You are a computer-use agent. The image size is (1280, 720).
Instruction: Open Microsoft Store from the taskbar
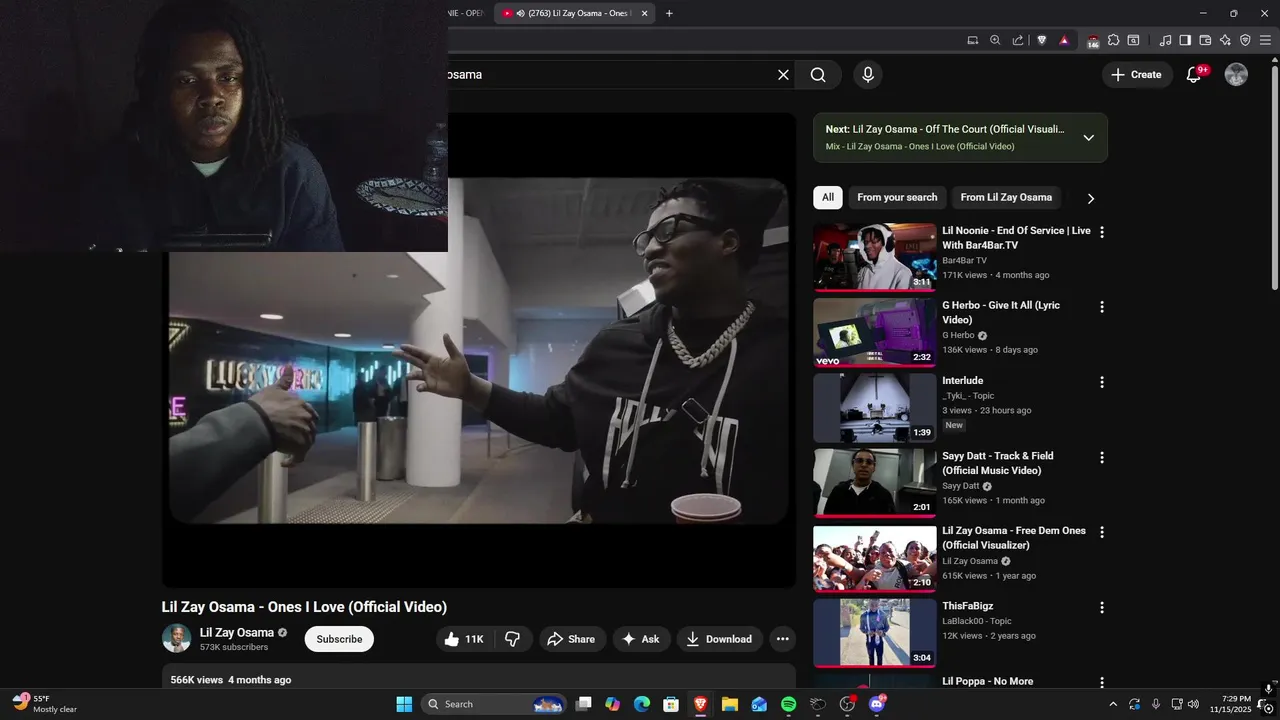click(671, 704)
